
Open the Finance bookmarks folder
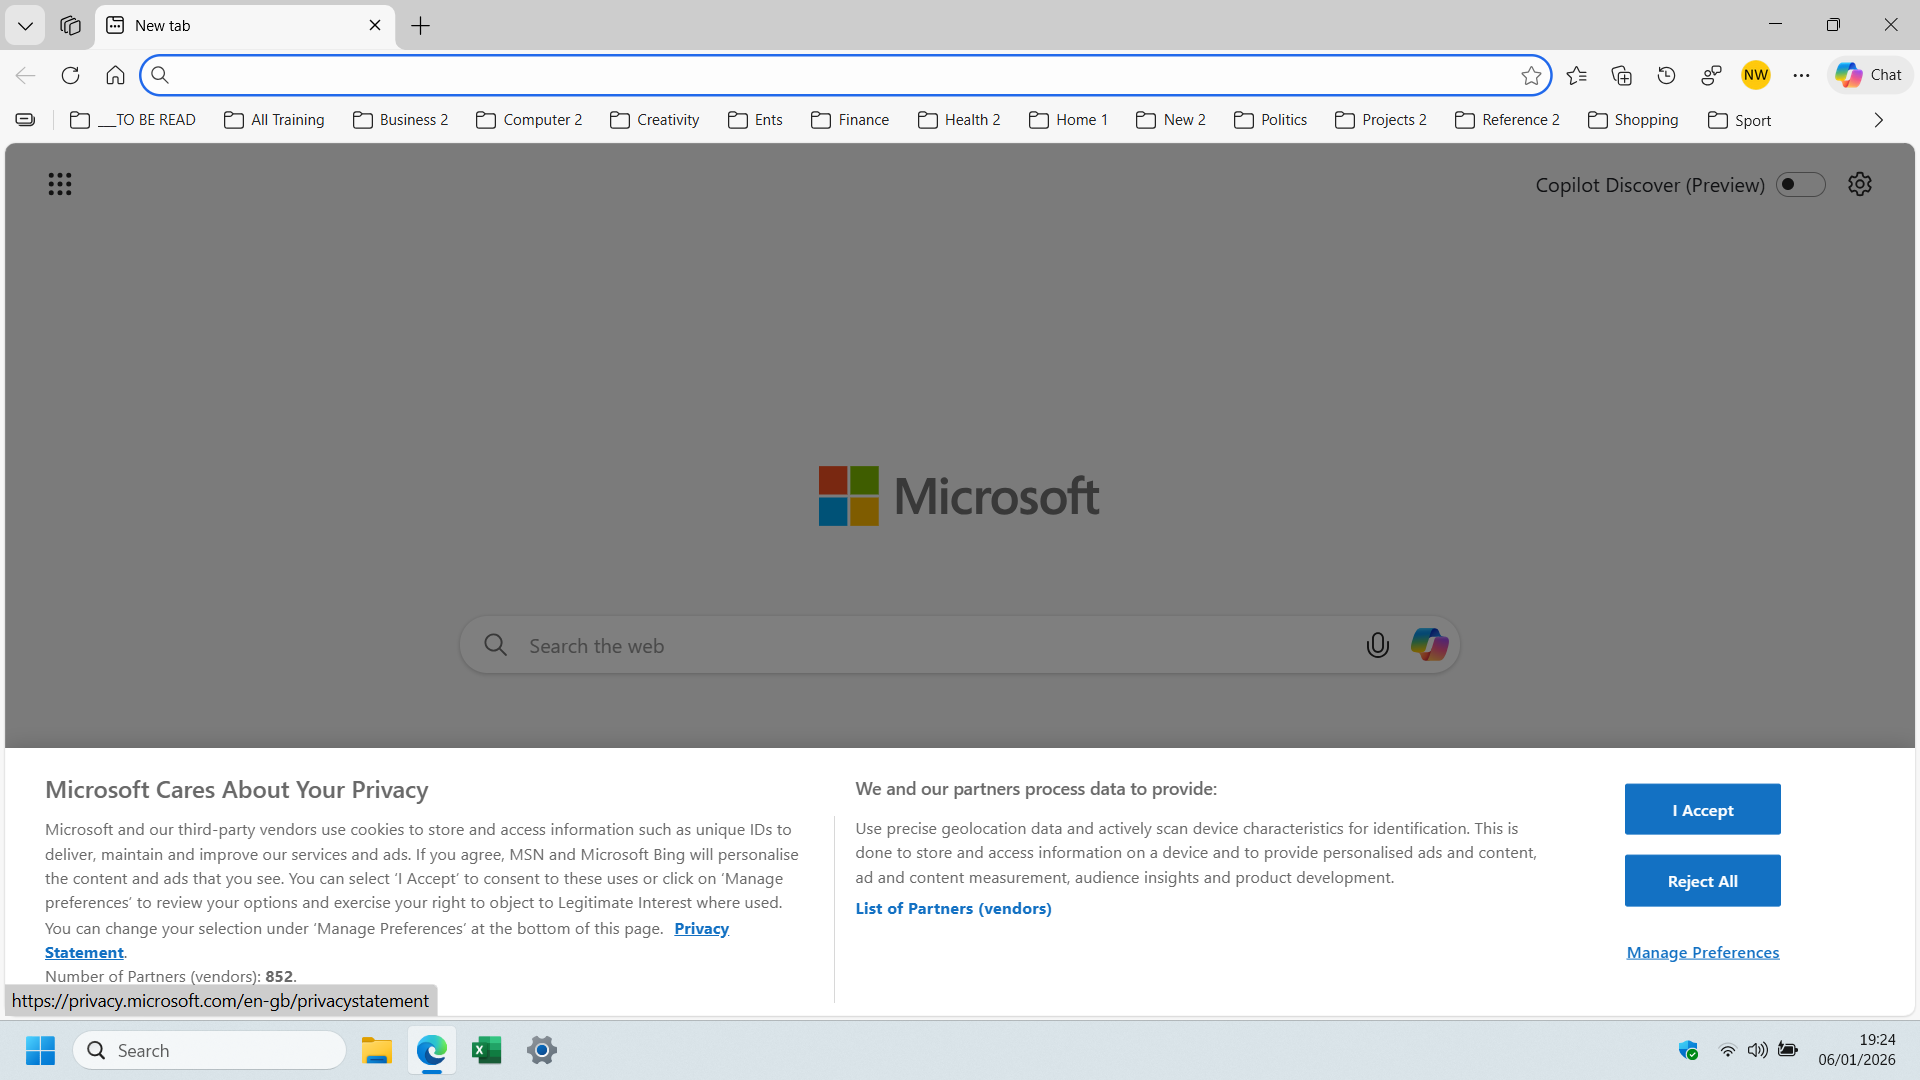pyautogui.click(x=850, y=120)
